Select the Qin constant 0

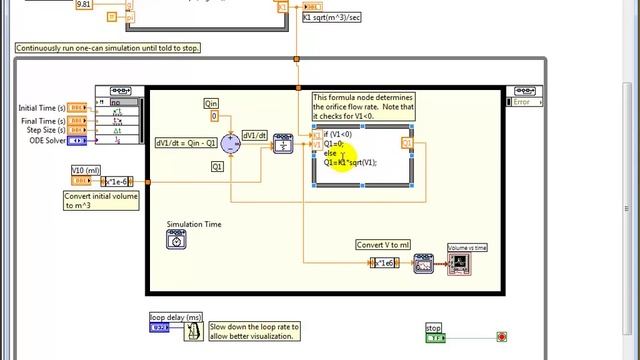pyautogui.click(x=214, y=116)
